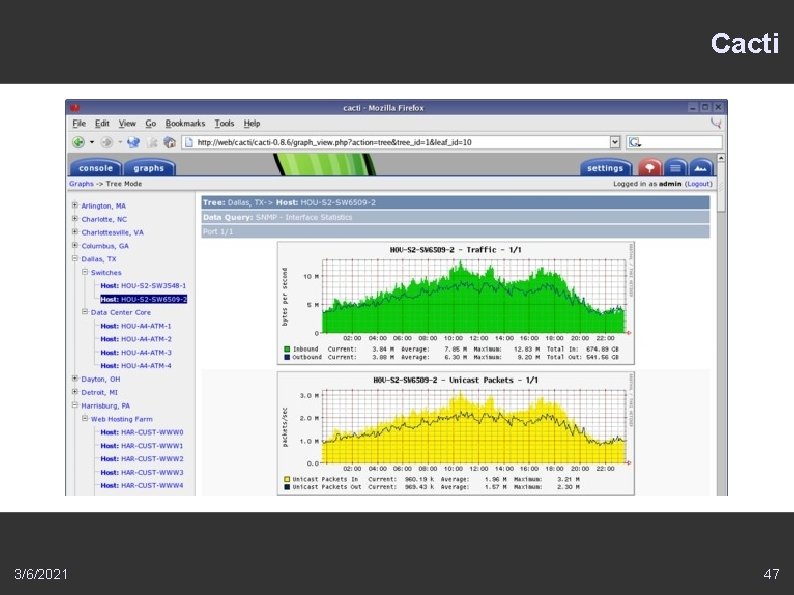The width and height of the screenshot is (794, 595).
Task: Open the View menu
Action: pos(127,123)
